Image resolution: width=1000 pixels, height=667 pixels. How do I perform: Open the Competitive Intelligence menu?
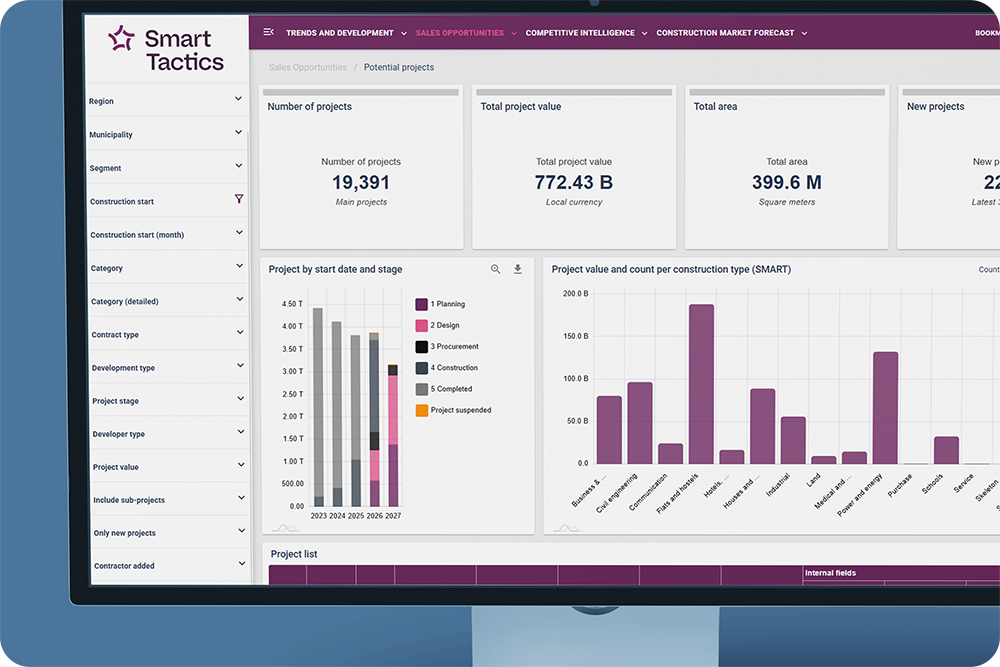pos(586,33)
